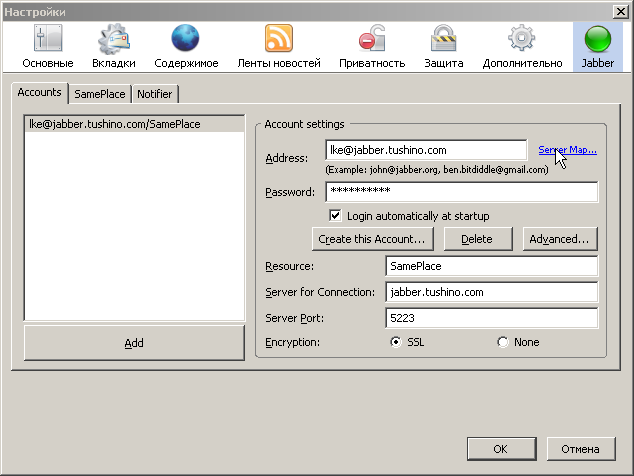Confirm settings with OK button
Viewport: 634px width, 476px height.
tap(501, 449)
